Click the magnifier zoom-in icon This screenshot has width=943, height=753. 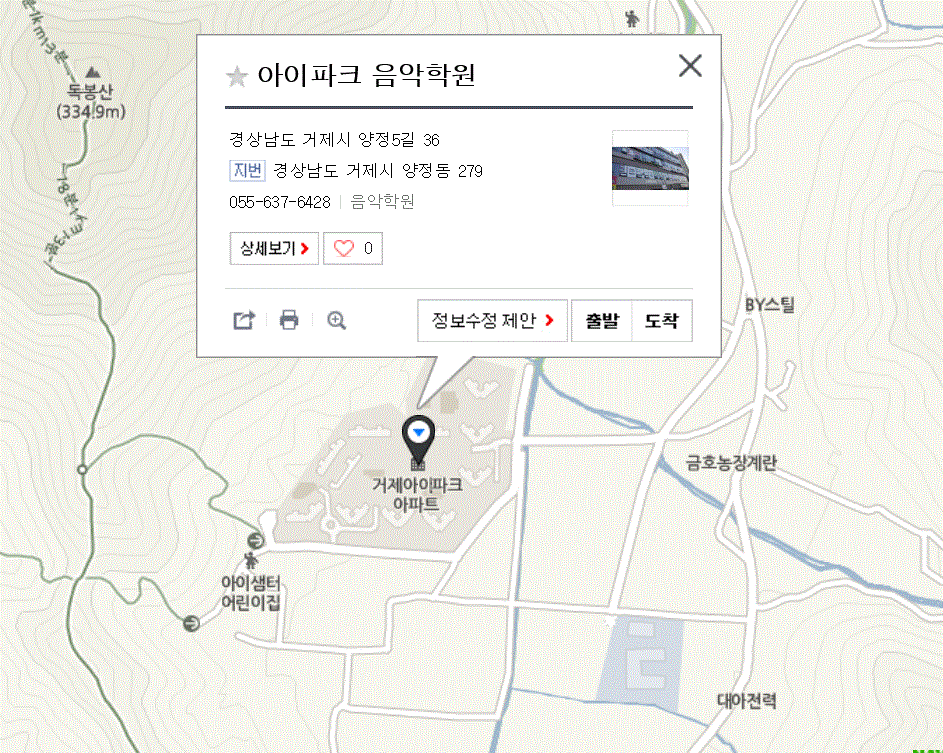(x=336, y=320)
